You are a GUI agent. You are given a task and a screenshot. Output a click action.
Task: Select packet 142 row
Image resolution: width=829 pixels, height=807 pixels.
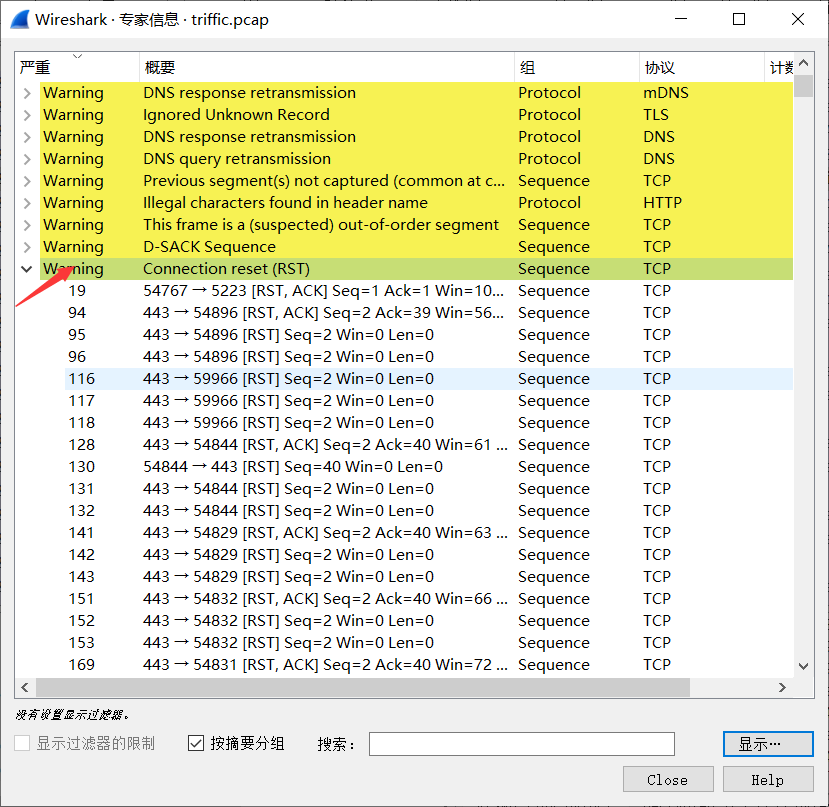pos(429,555)
